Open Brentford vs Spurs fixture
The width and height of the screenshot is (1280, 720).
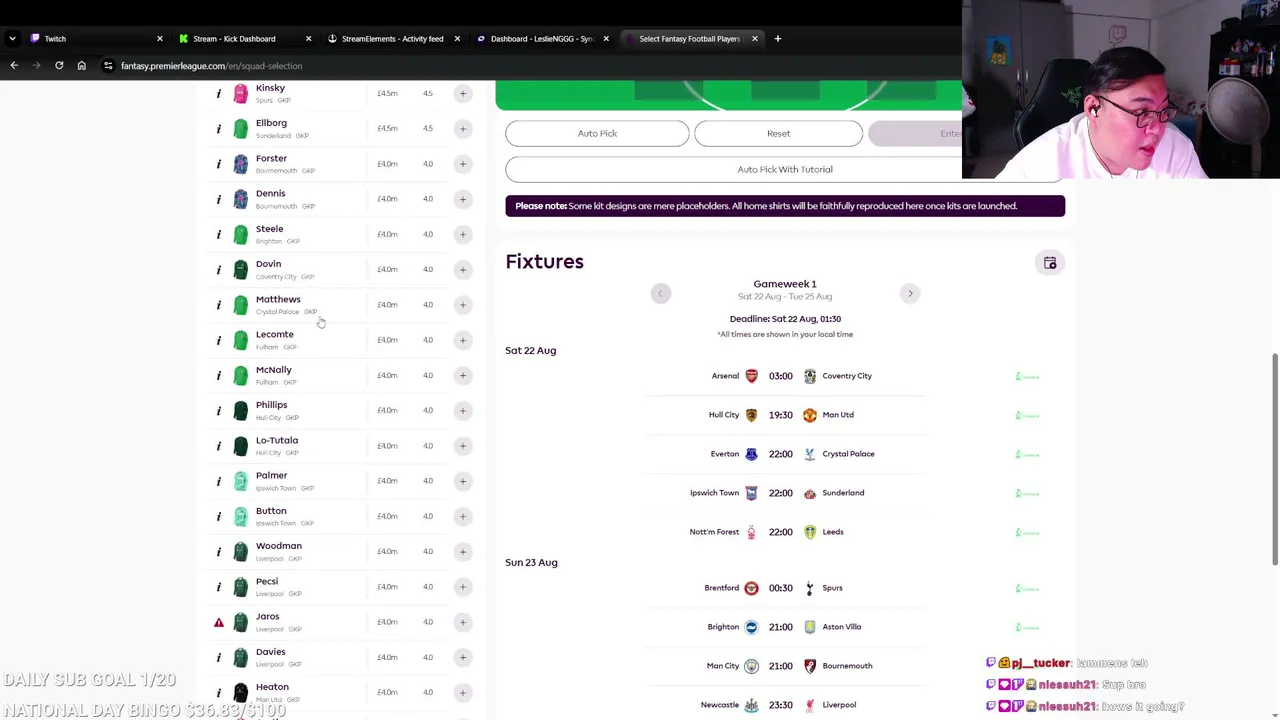click(785, 588)
